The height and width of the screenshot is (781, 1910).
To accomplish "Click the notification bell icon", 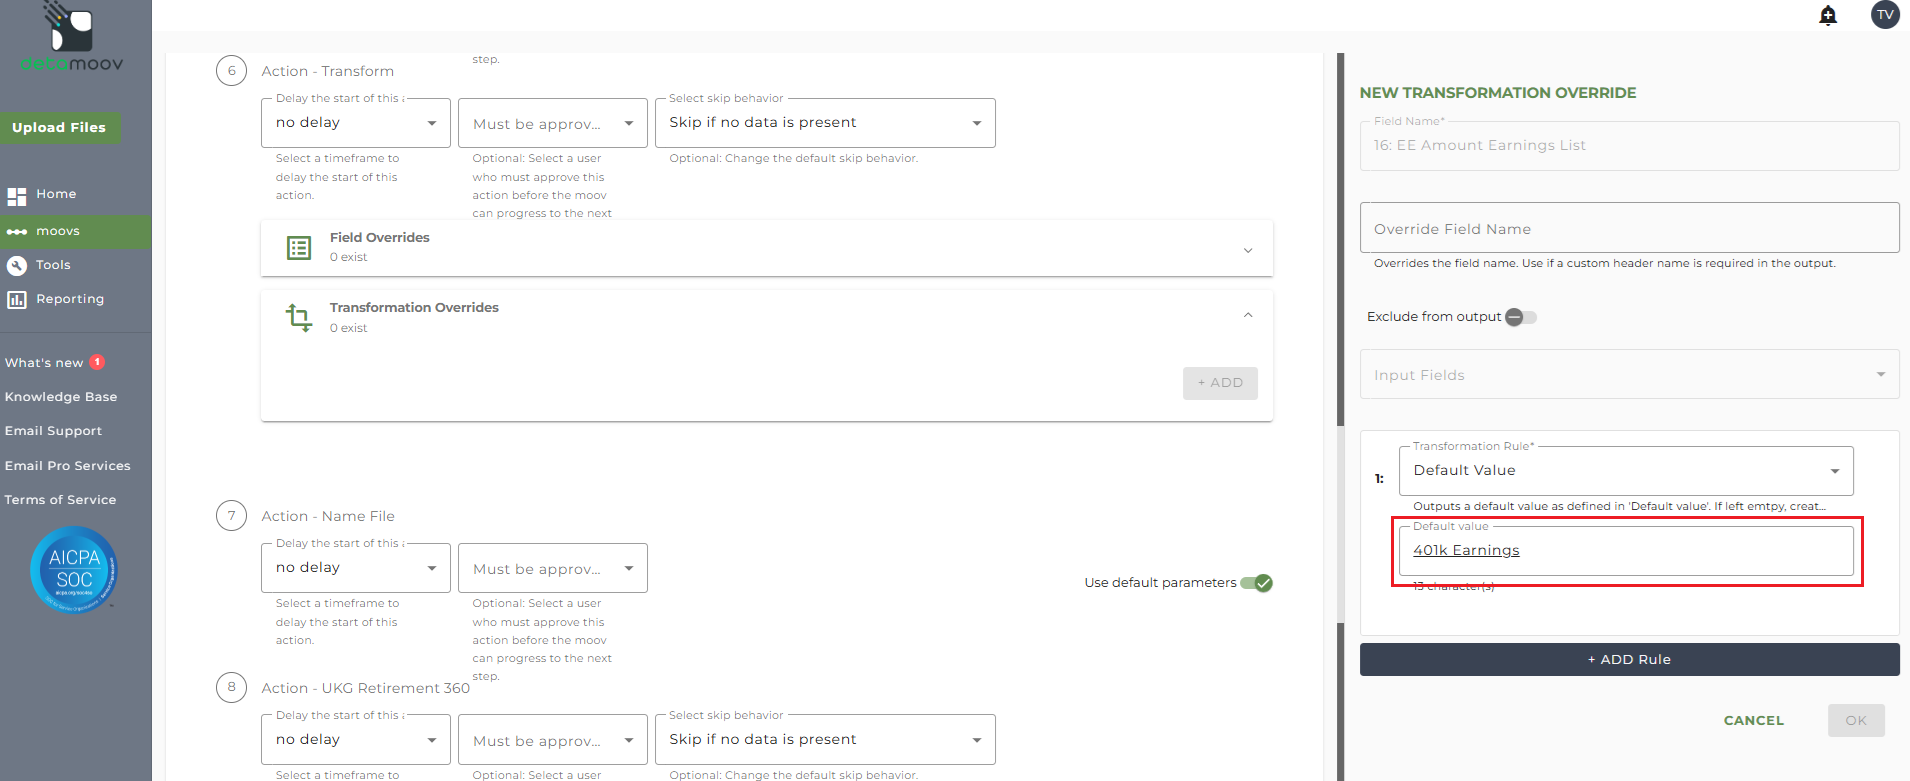I will [x=1828, y=15].
